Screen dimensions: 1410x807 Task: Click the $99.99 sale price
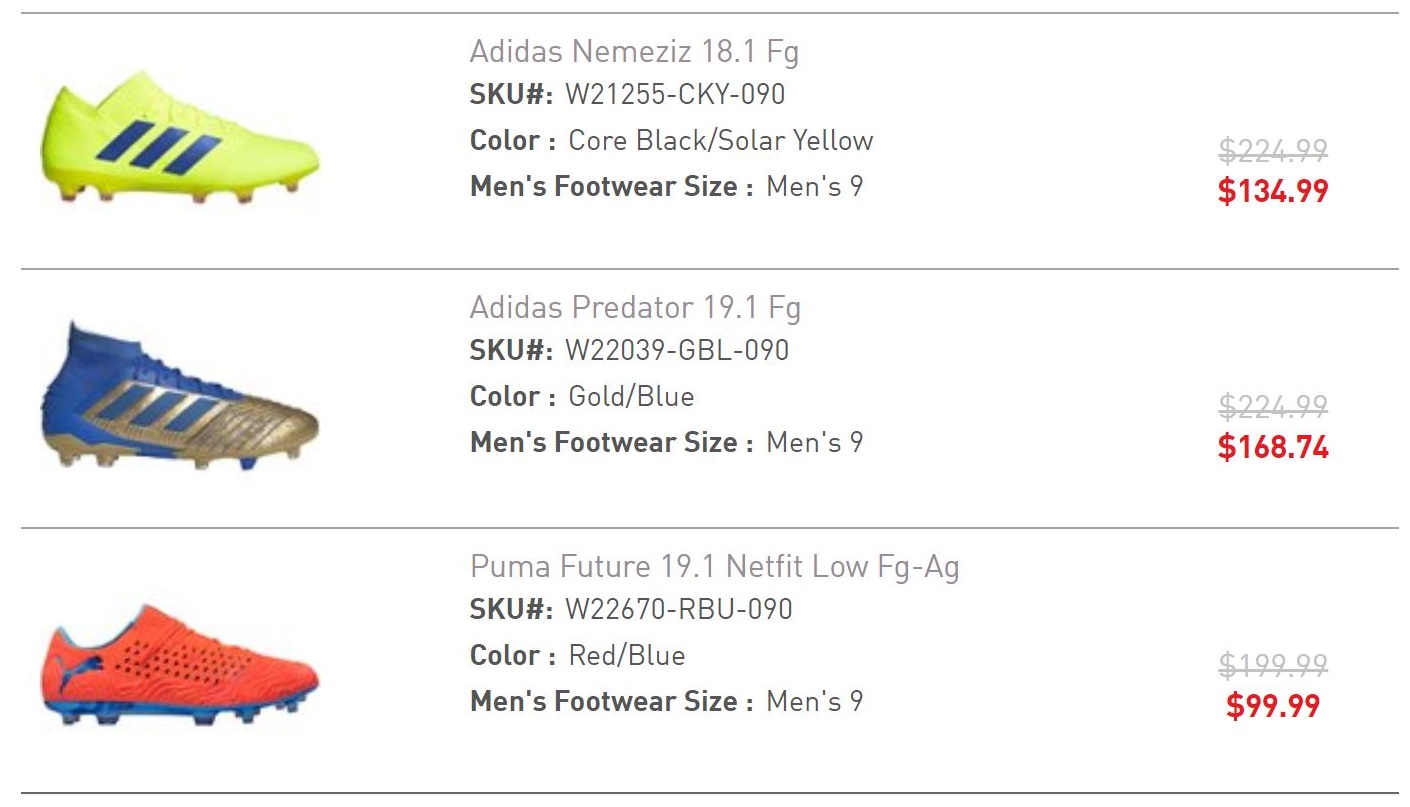(1272, 706)
